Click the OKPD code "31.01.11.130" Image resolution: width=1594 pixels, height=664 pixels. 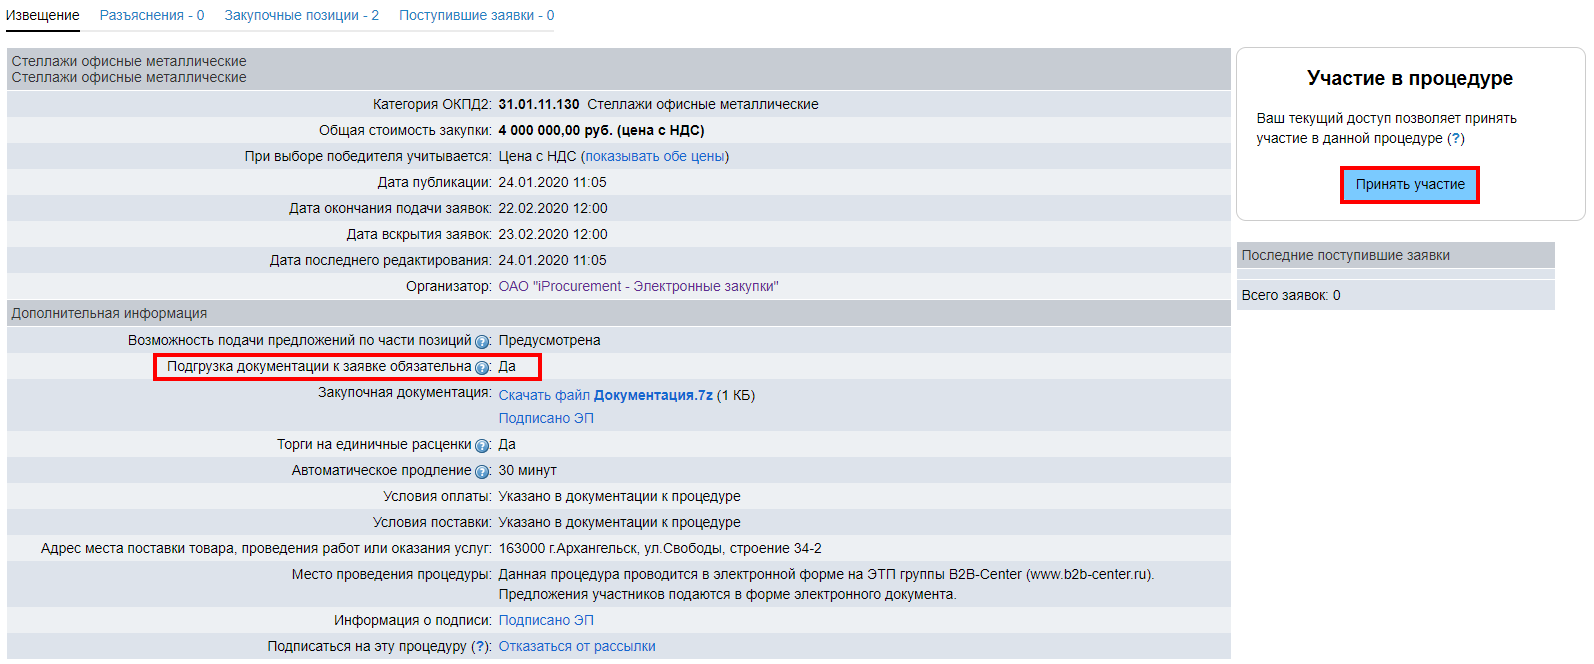point(538,105)
